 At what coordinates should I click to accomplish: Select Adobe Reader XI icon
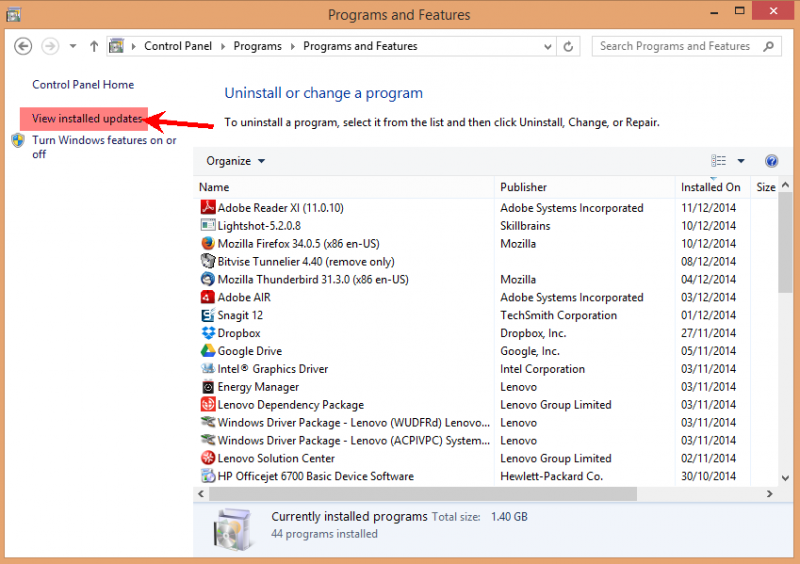(x=208, y=207)
